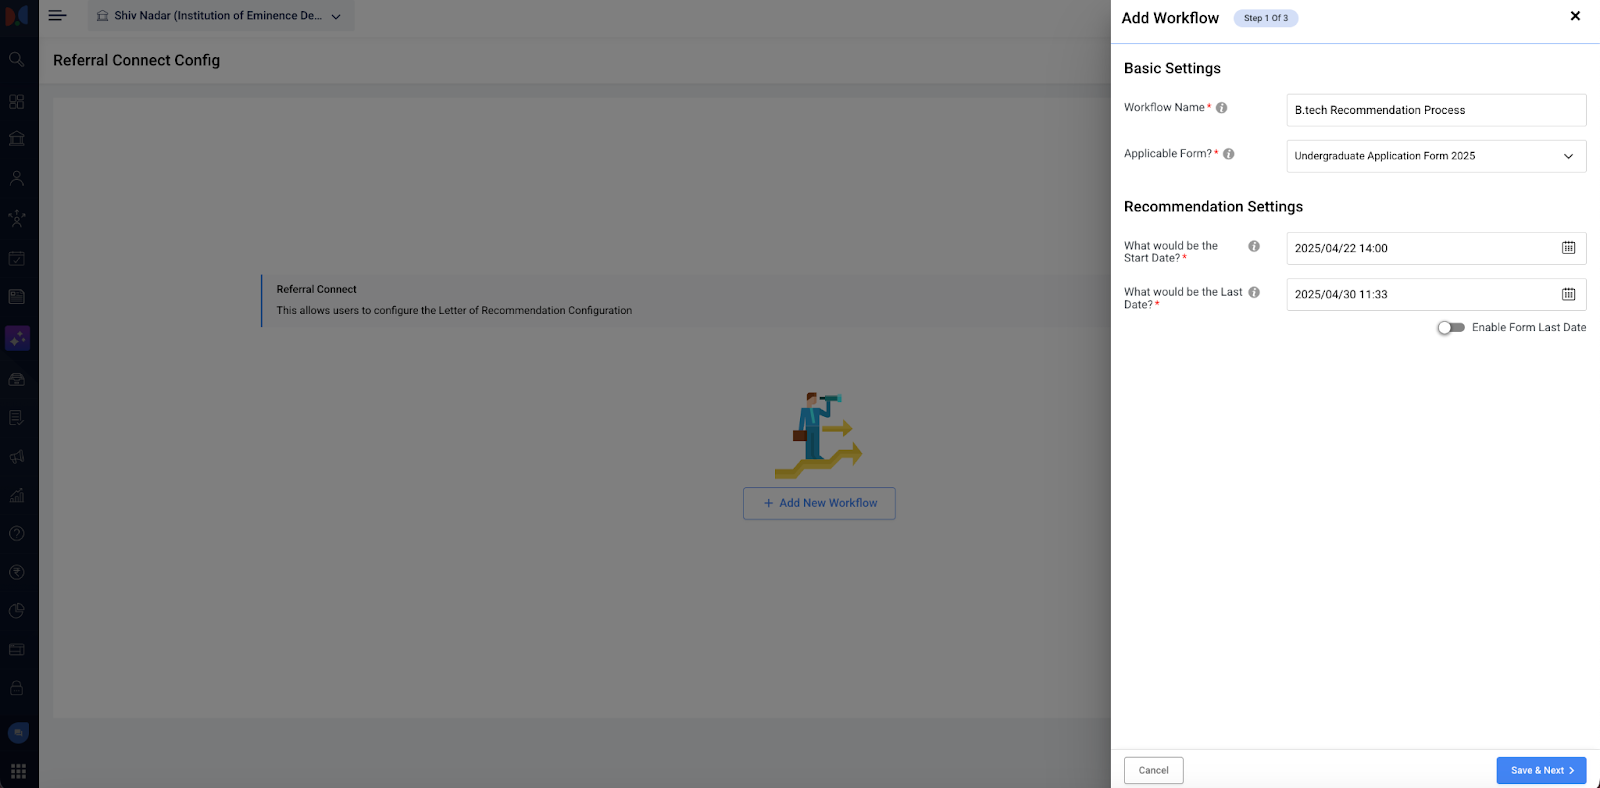Click the purple sparkle icon in sidebar
The image size is (1600, 788).
click(17, 339)
